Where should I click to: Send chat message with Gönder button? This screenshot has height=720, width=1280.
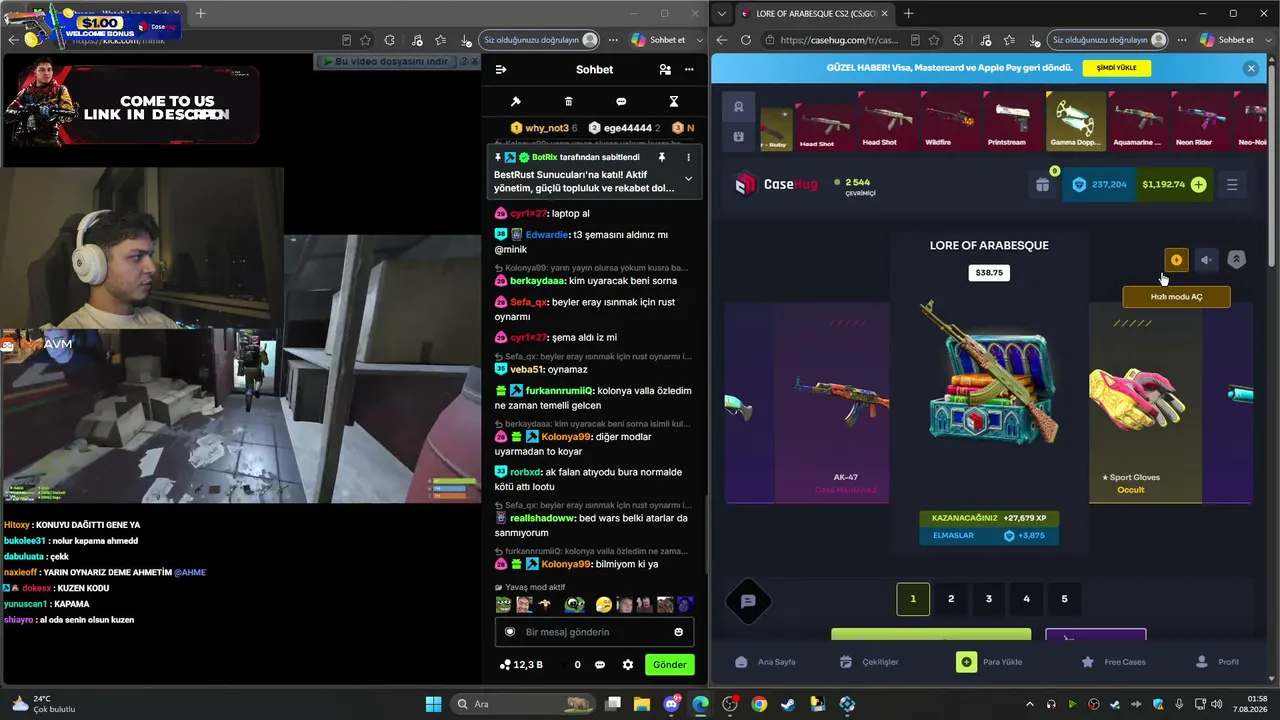[x=670, y=665]
